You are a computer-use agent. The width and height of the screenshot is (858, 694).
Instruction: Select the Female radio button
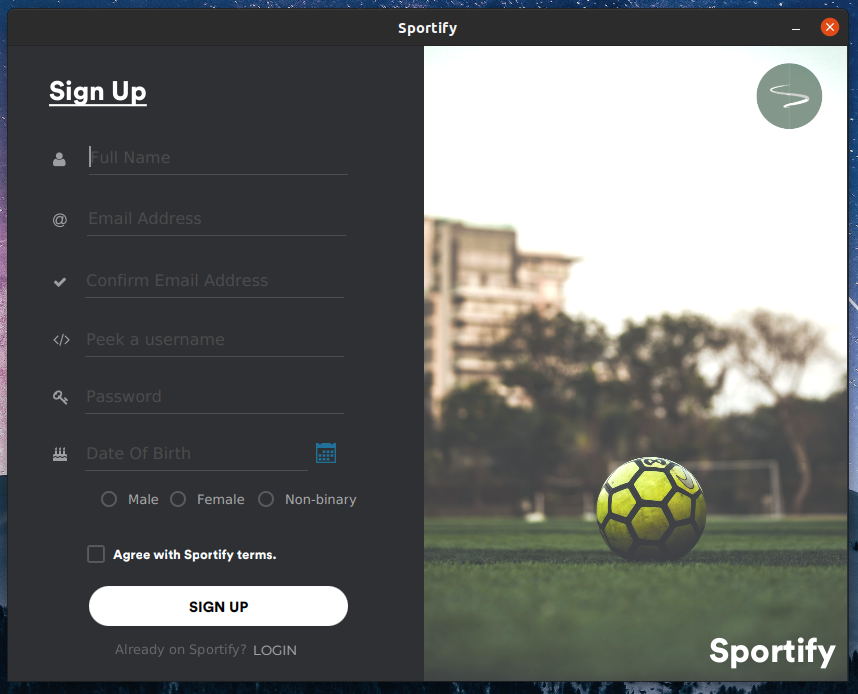coord(178,499)
